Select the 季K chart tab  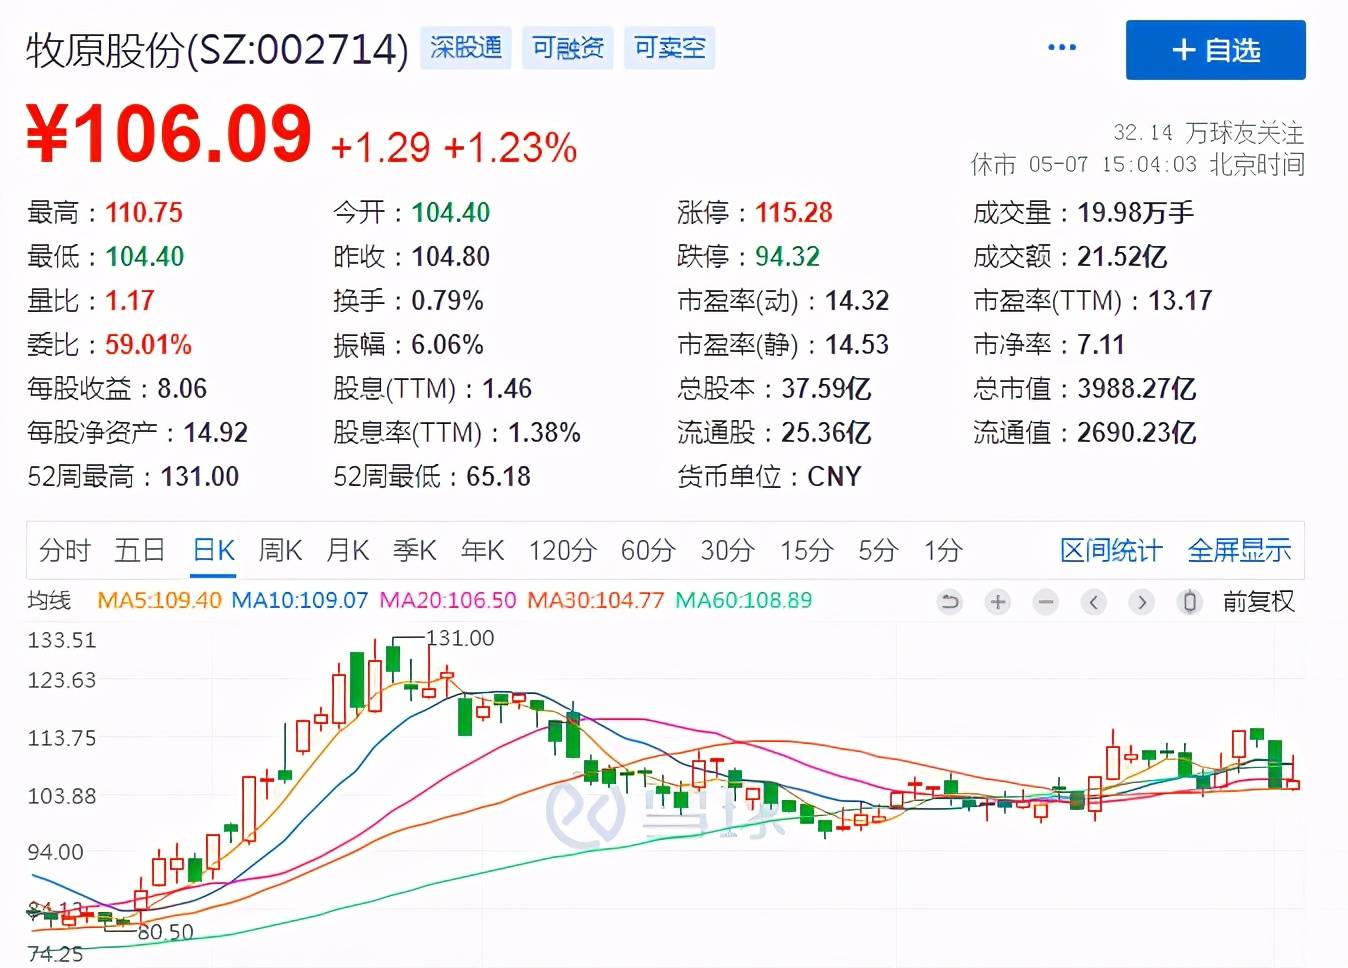coord(415,550)
